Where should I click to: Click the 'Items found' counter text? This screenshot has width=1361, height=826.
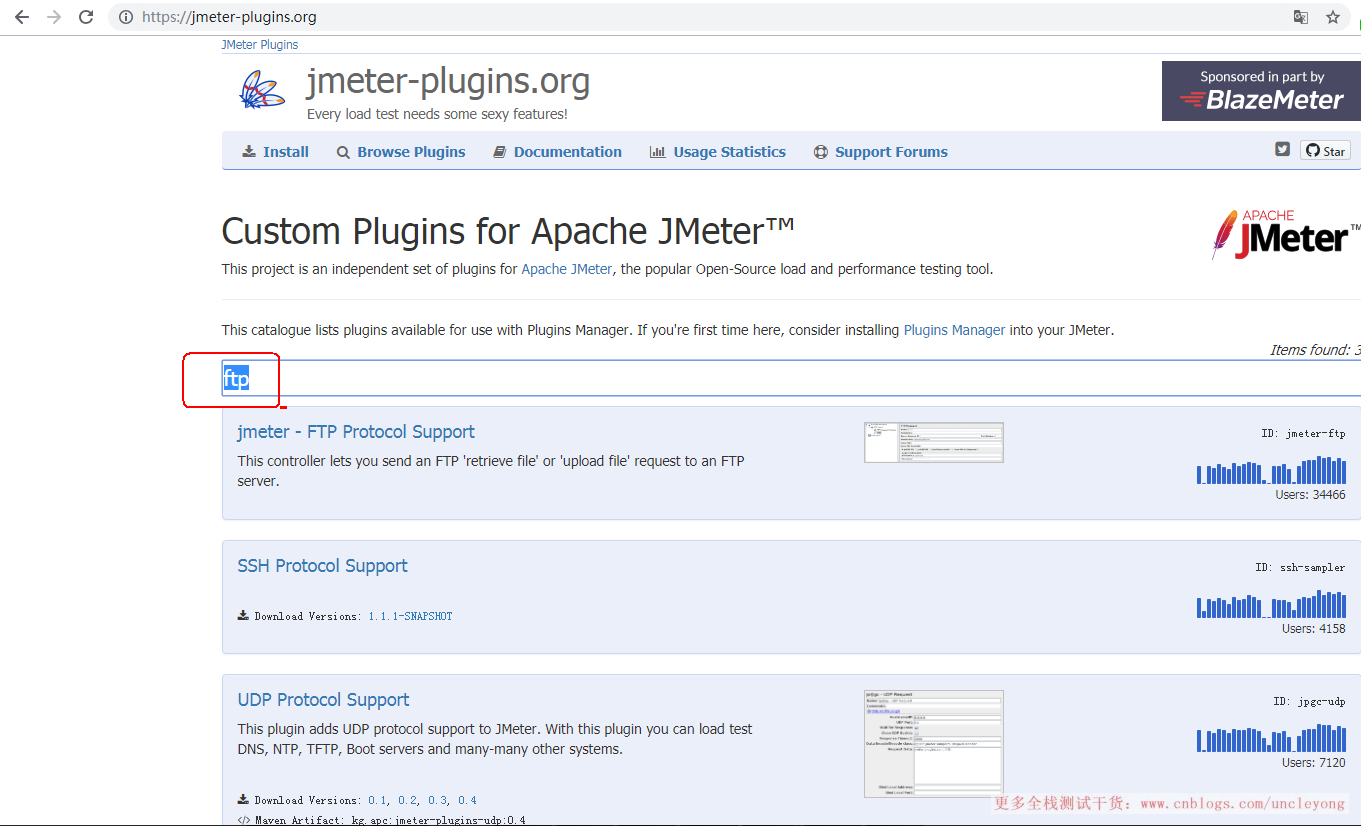click(x=1315, y=350)
